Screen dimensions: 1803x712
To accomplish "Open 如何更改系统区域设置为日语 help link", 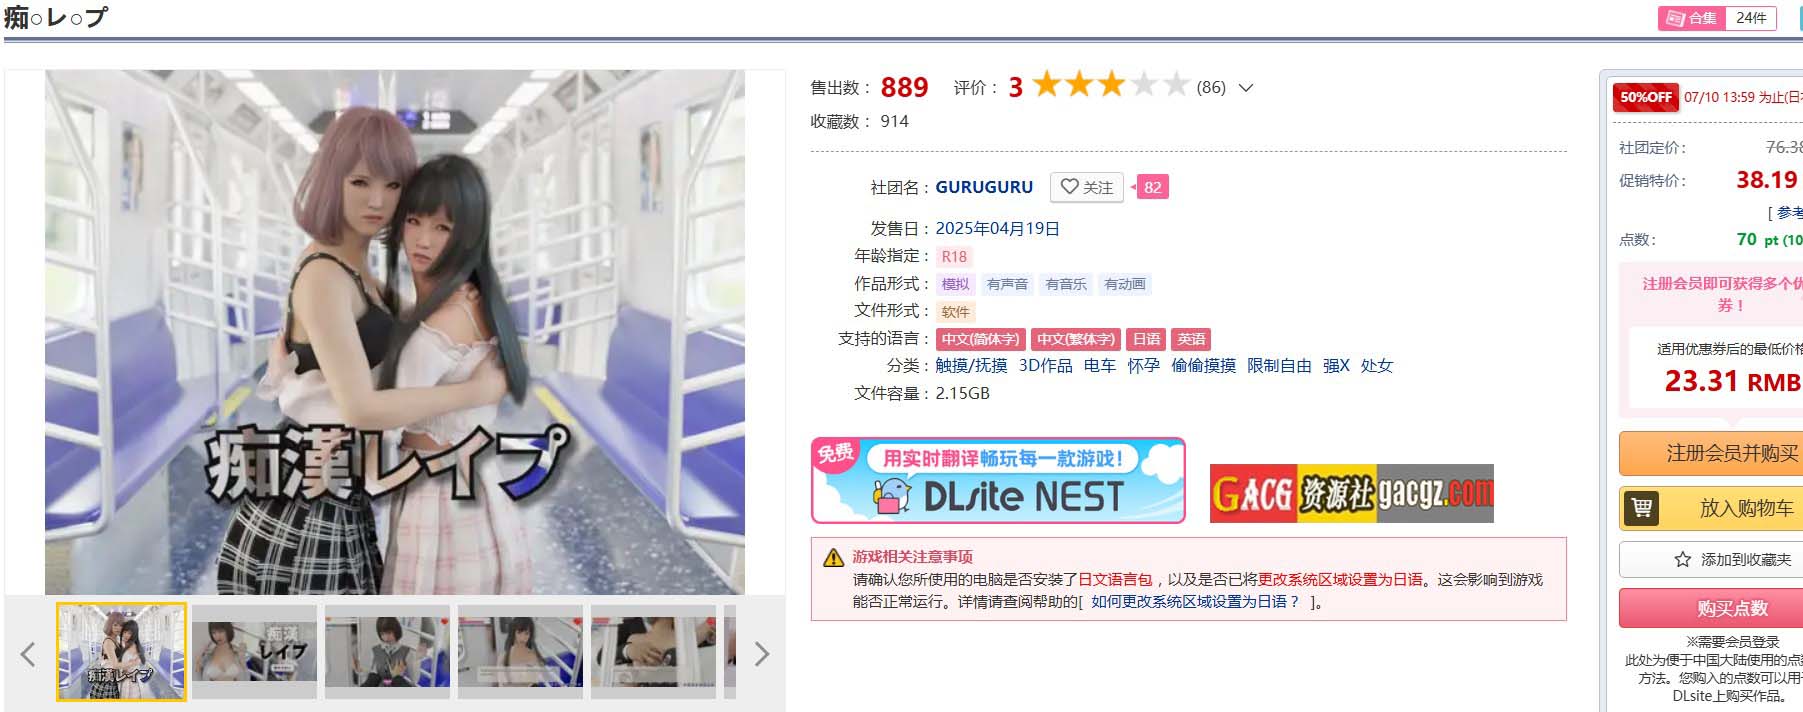I will click(x=1195, y=602).
